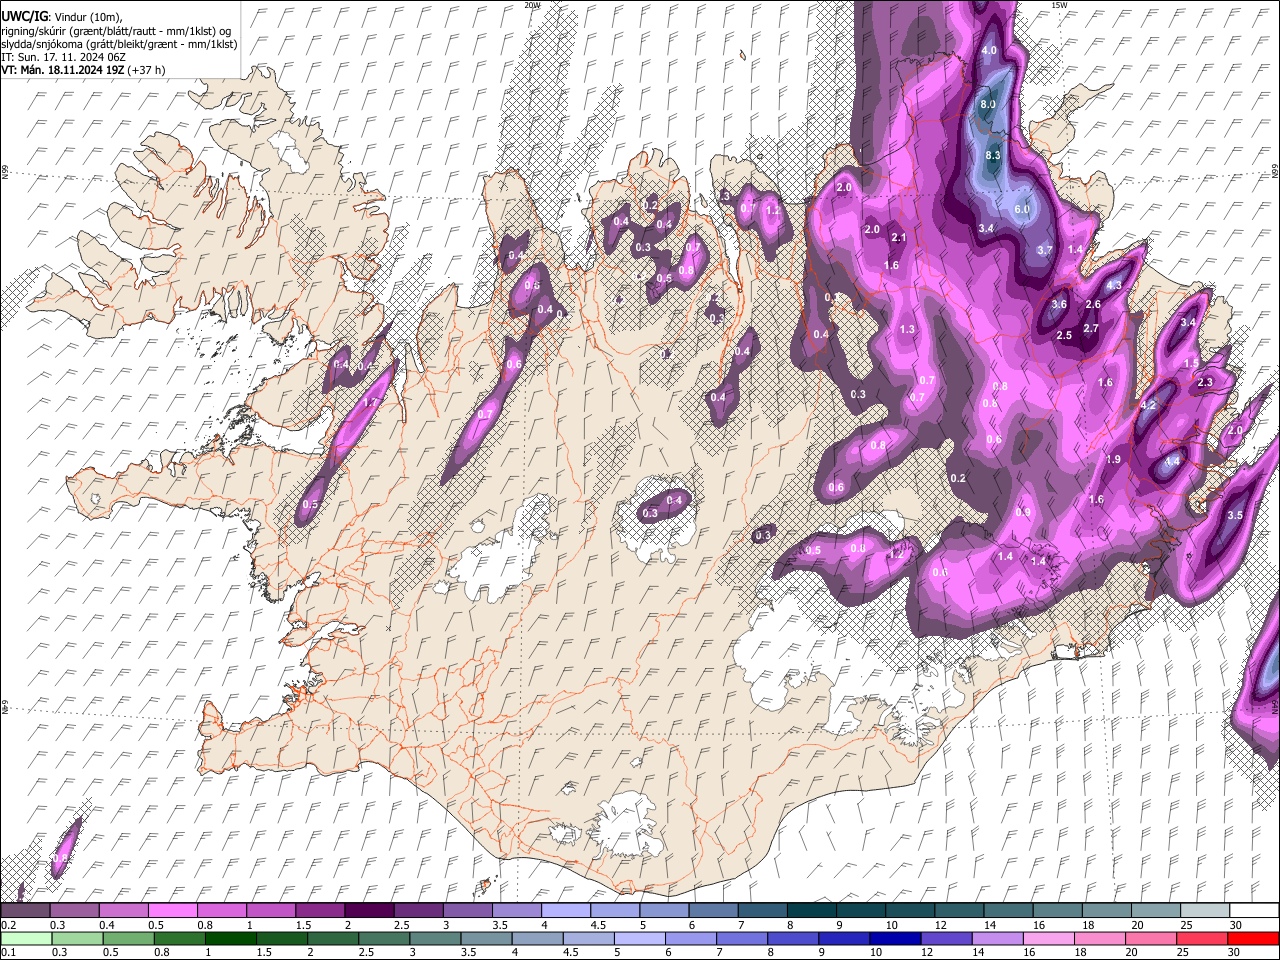Click the "15W" longitude label at top edge
This screenshot has height=960, width=1280.
click(x=1059, y=5)
